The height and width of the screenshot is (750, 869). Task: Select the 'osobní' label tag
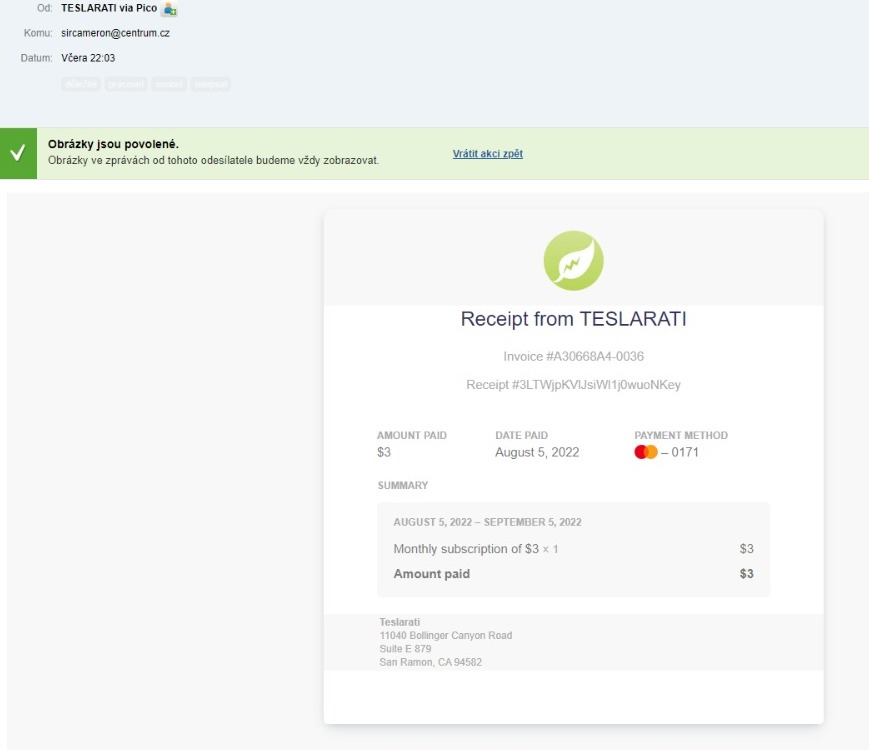click(169, 84)
